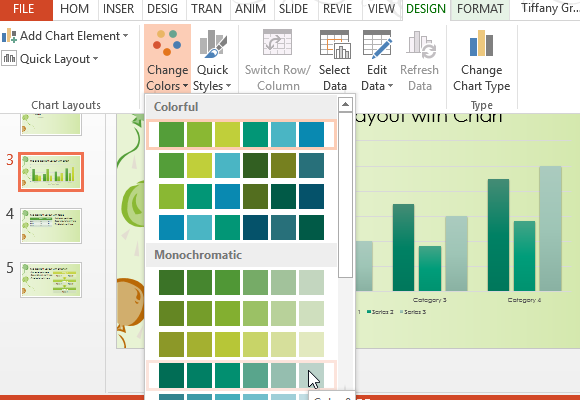Open the Change Colors dropdown

click(167, 58)
